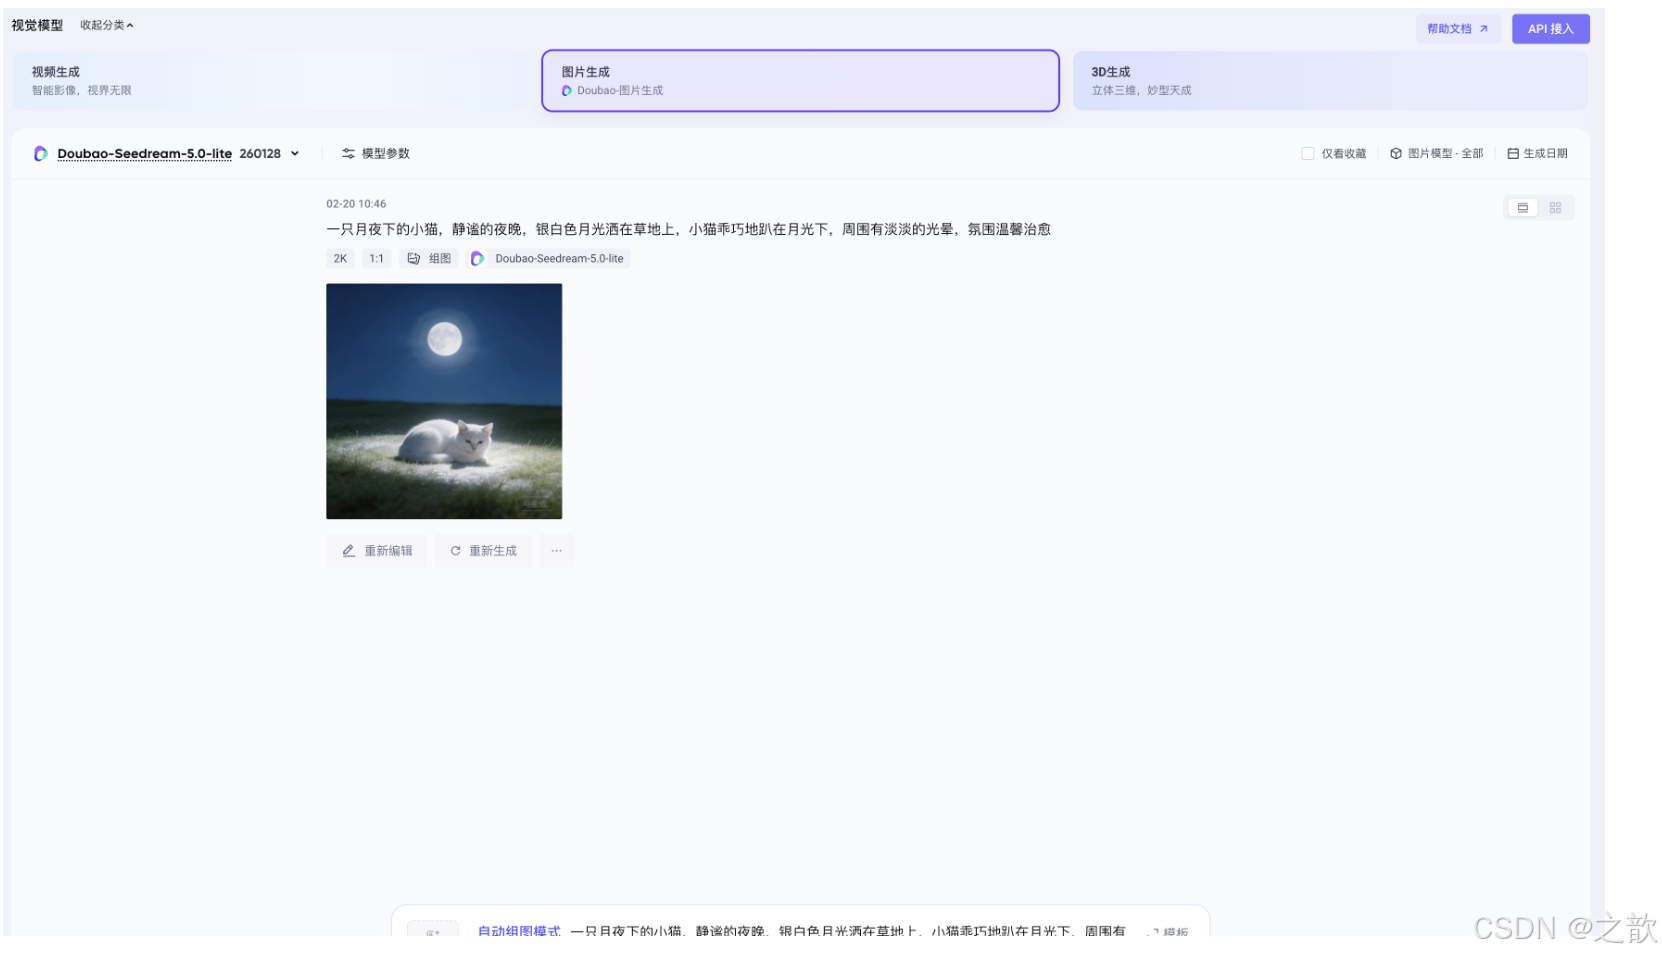Select the 图片生成 tab card
1662x958 pixels.
click(800, 81)
